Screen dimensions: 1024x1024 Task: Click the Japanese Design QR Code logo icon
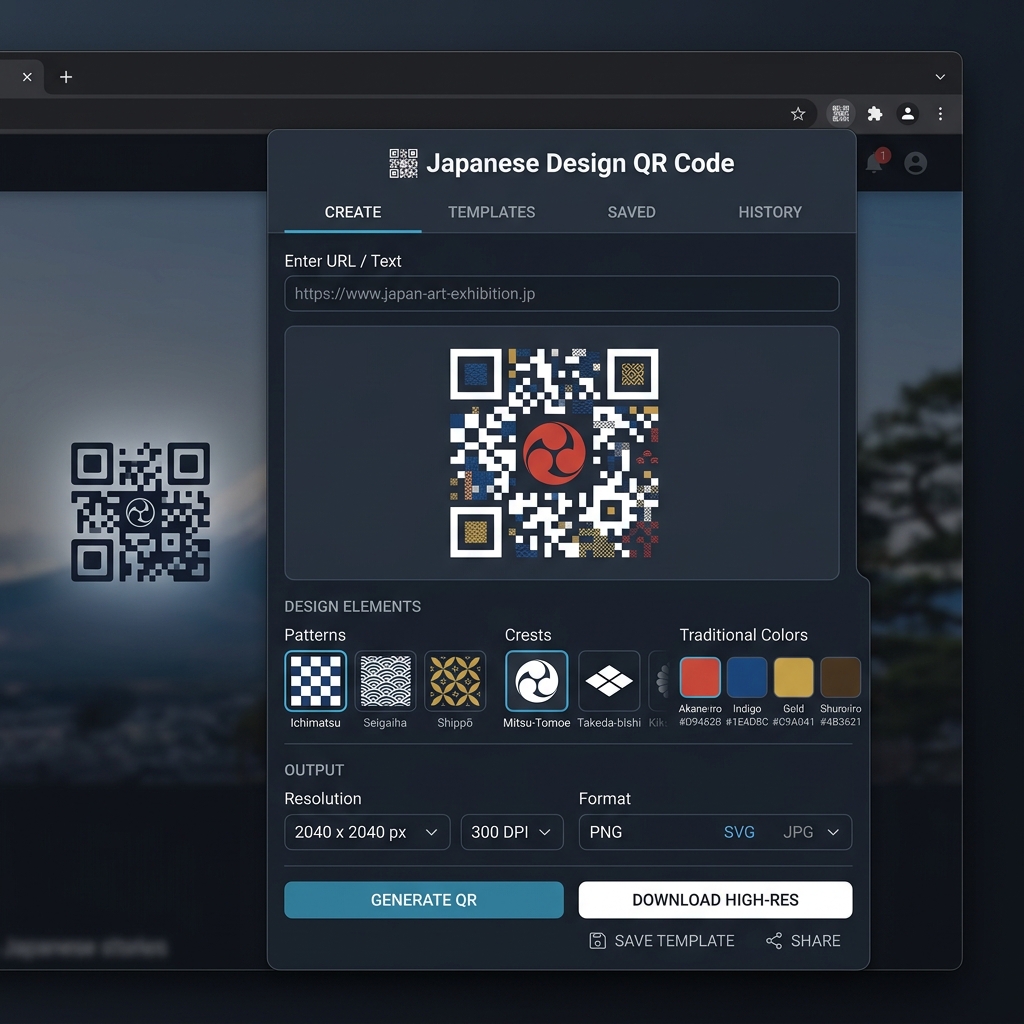403,163
